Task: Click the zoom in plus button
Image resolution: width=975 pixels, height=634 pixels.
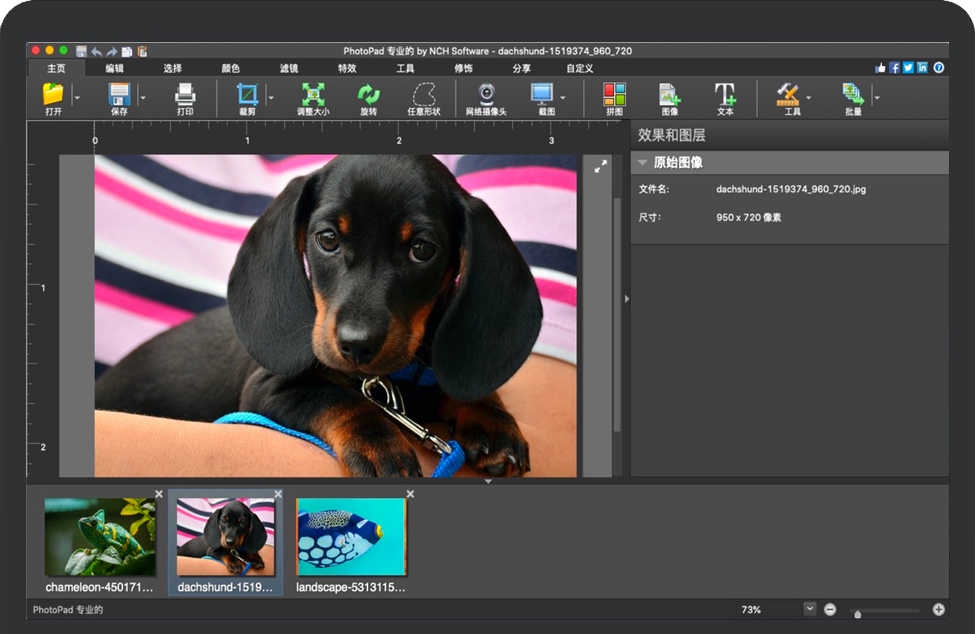Action: tap(938, 609)
